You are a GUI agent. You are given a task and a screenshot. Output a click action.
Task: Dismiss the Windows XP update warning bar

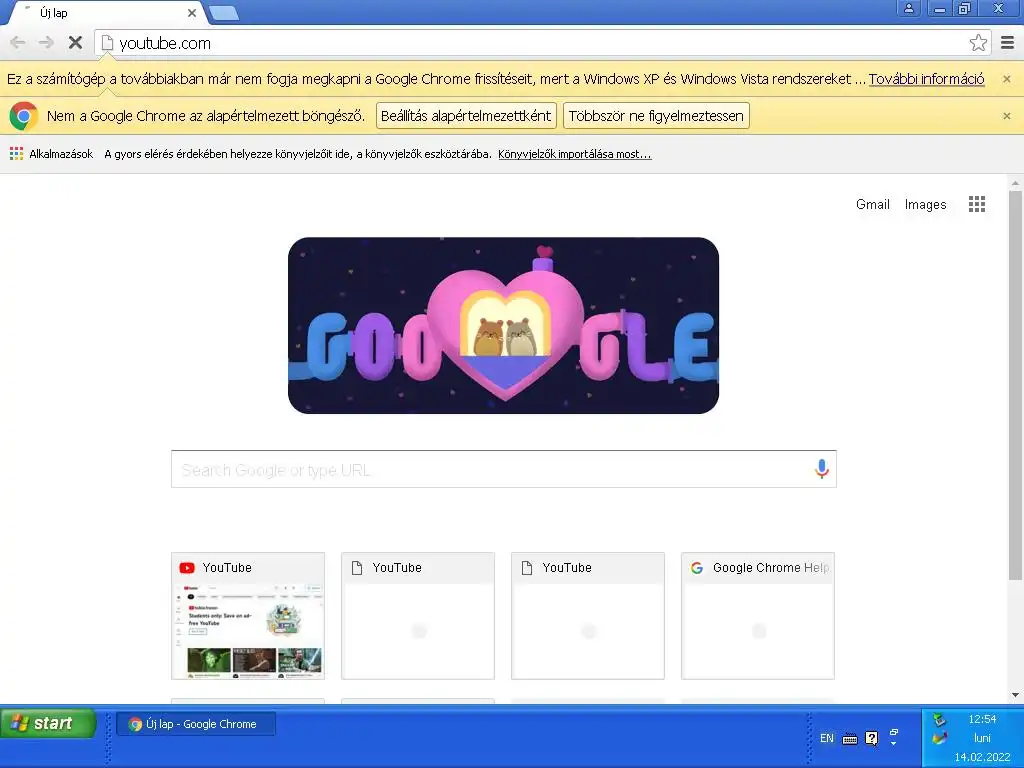point(1006,79)
